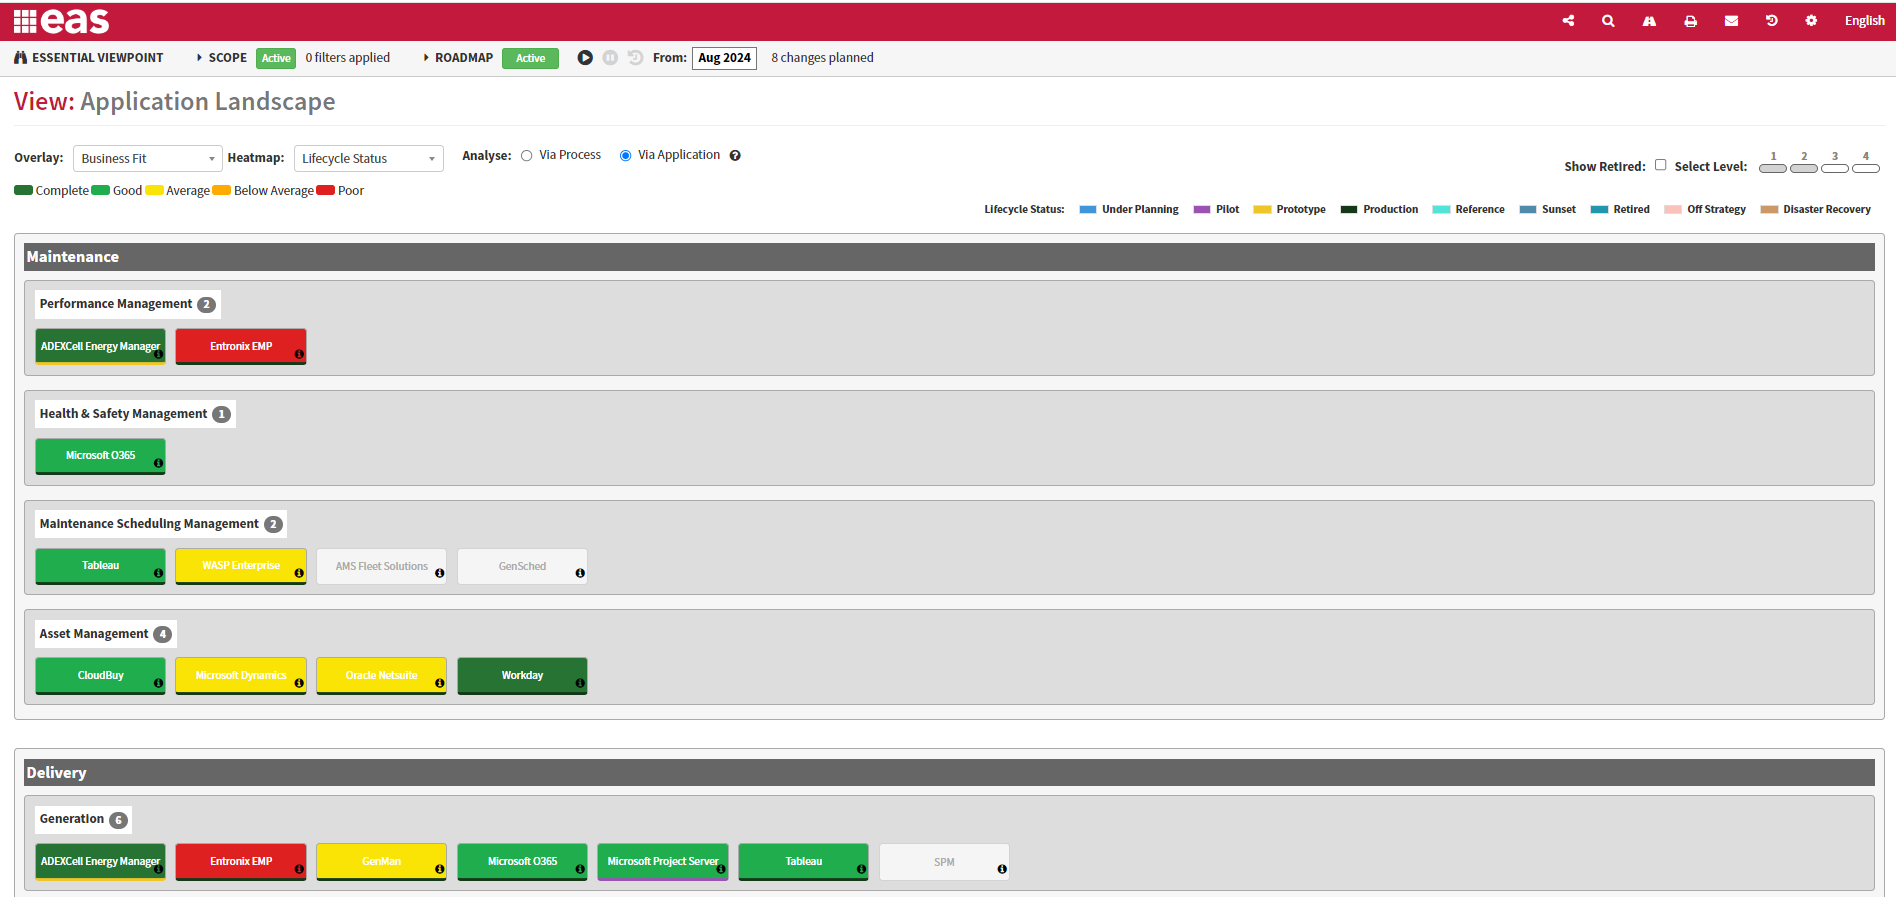Open info icon on CloudBuy tile
The height and width of the screenshot is (897, 1896).
pos(158,683)
